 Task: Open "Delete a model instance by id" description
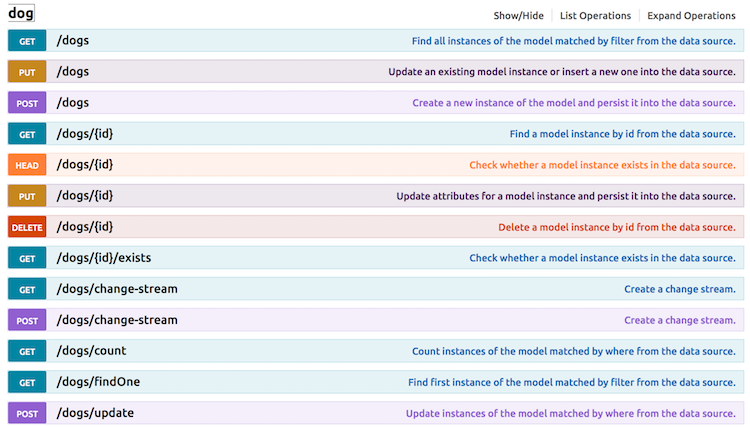[x=617, y=227]
